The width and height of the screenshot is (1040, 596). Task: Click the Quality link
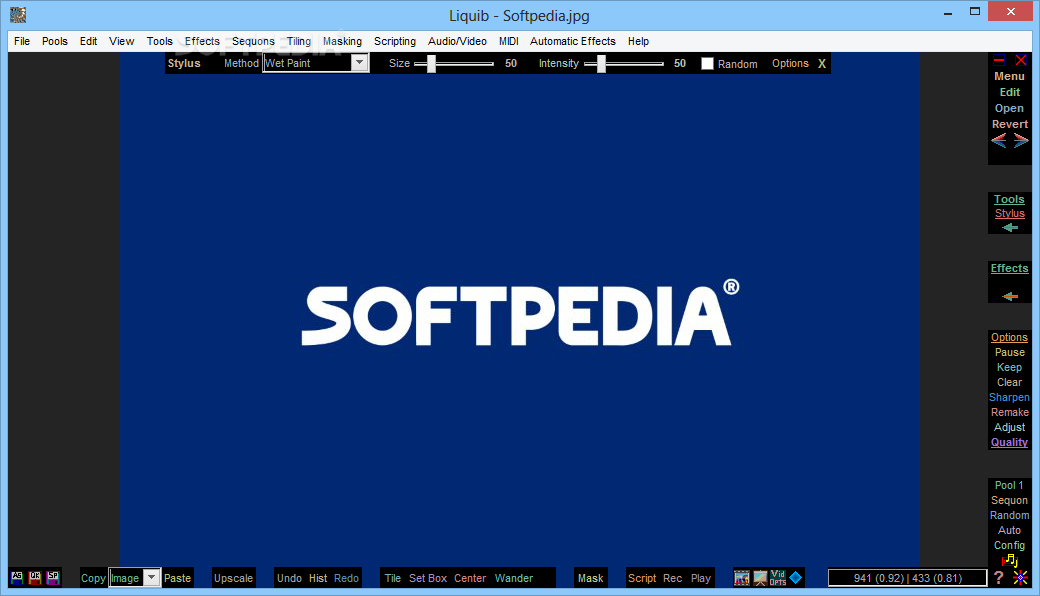pyautogui.click(x=1009, y=442)
